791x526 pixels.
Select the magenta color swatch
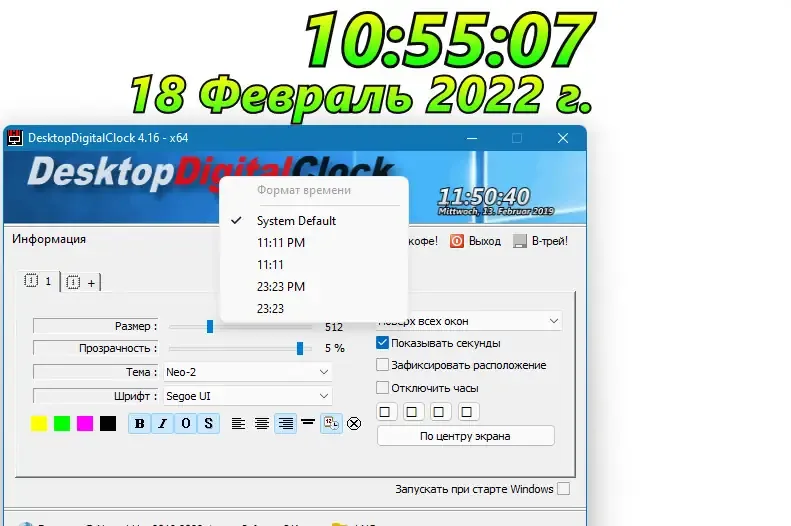85,424
